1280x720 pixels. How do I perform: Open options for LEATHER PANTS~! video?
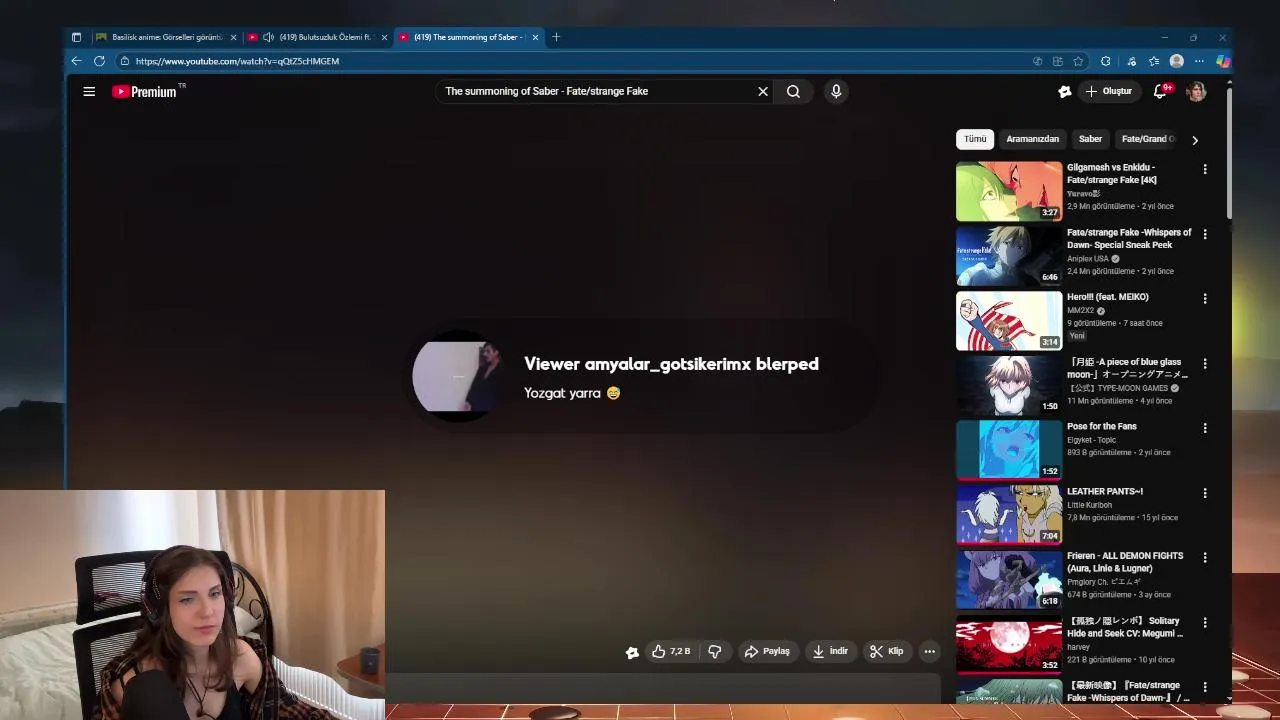[x=1205, y=493]
